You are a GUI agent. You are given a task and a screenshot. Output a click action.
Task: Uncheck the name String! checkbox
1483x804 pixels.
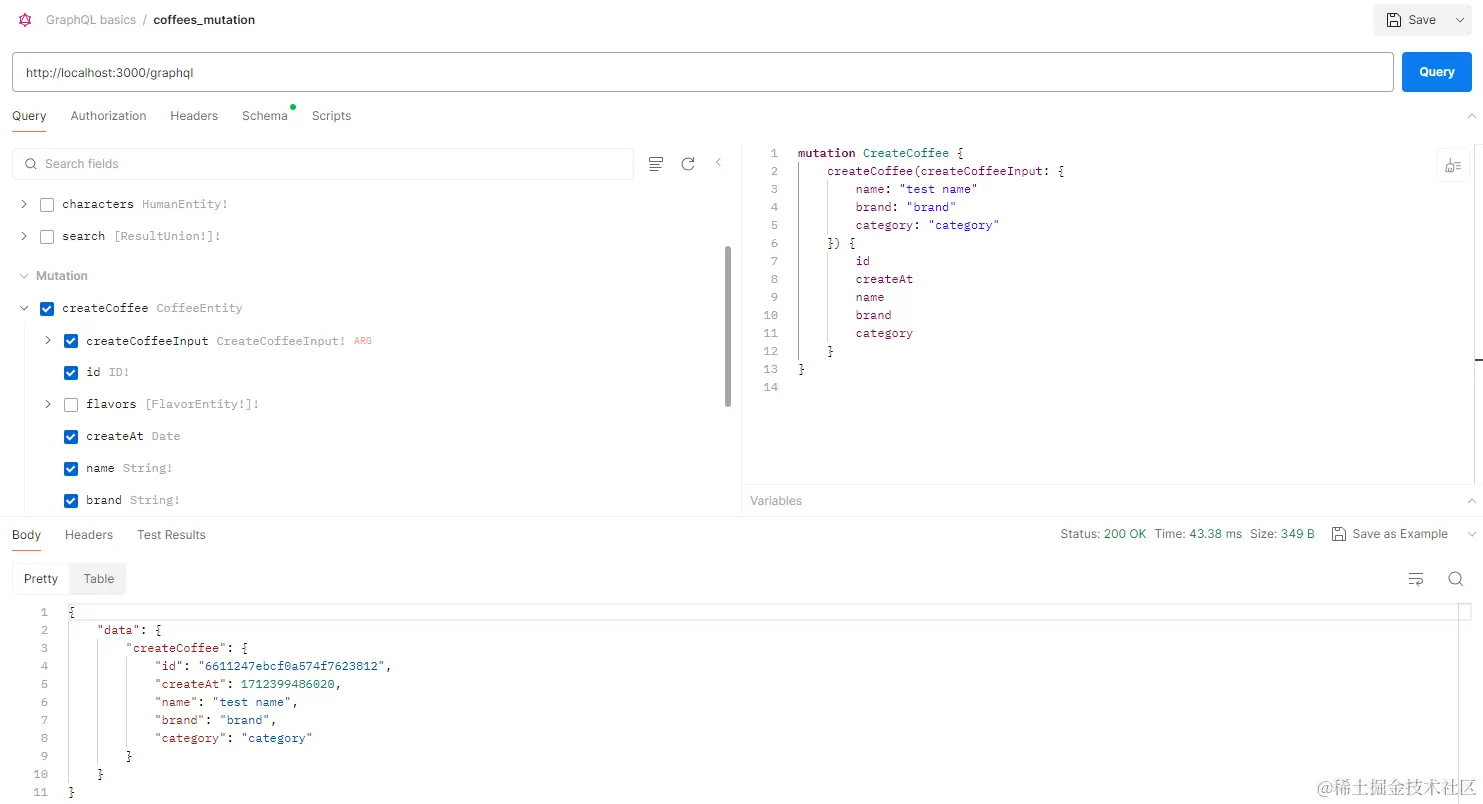[x=71, y=469]
